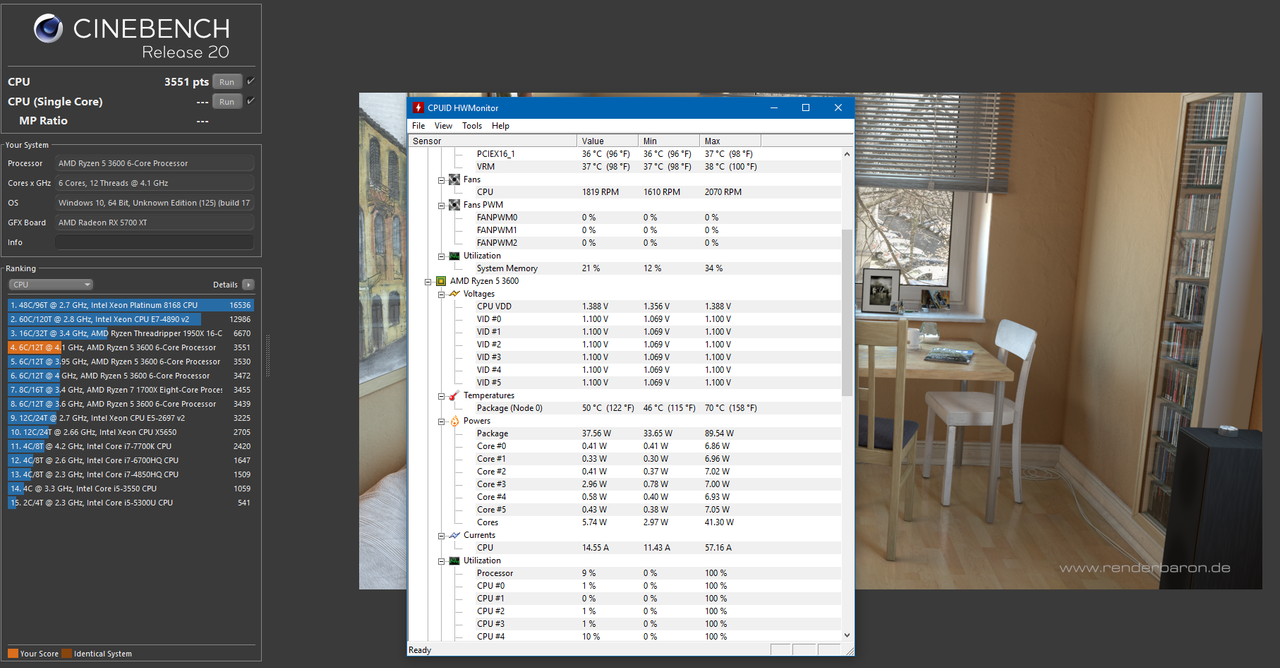
Task: Select the FANPWM1 row
Action: pos(625,230)
